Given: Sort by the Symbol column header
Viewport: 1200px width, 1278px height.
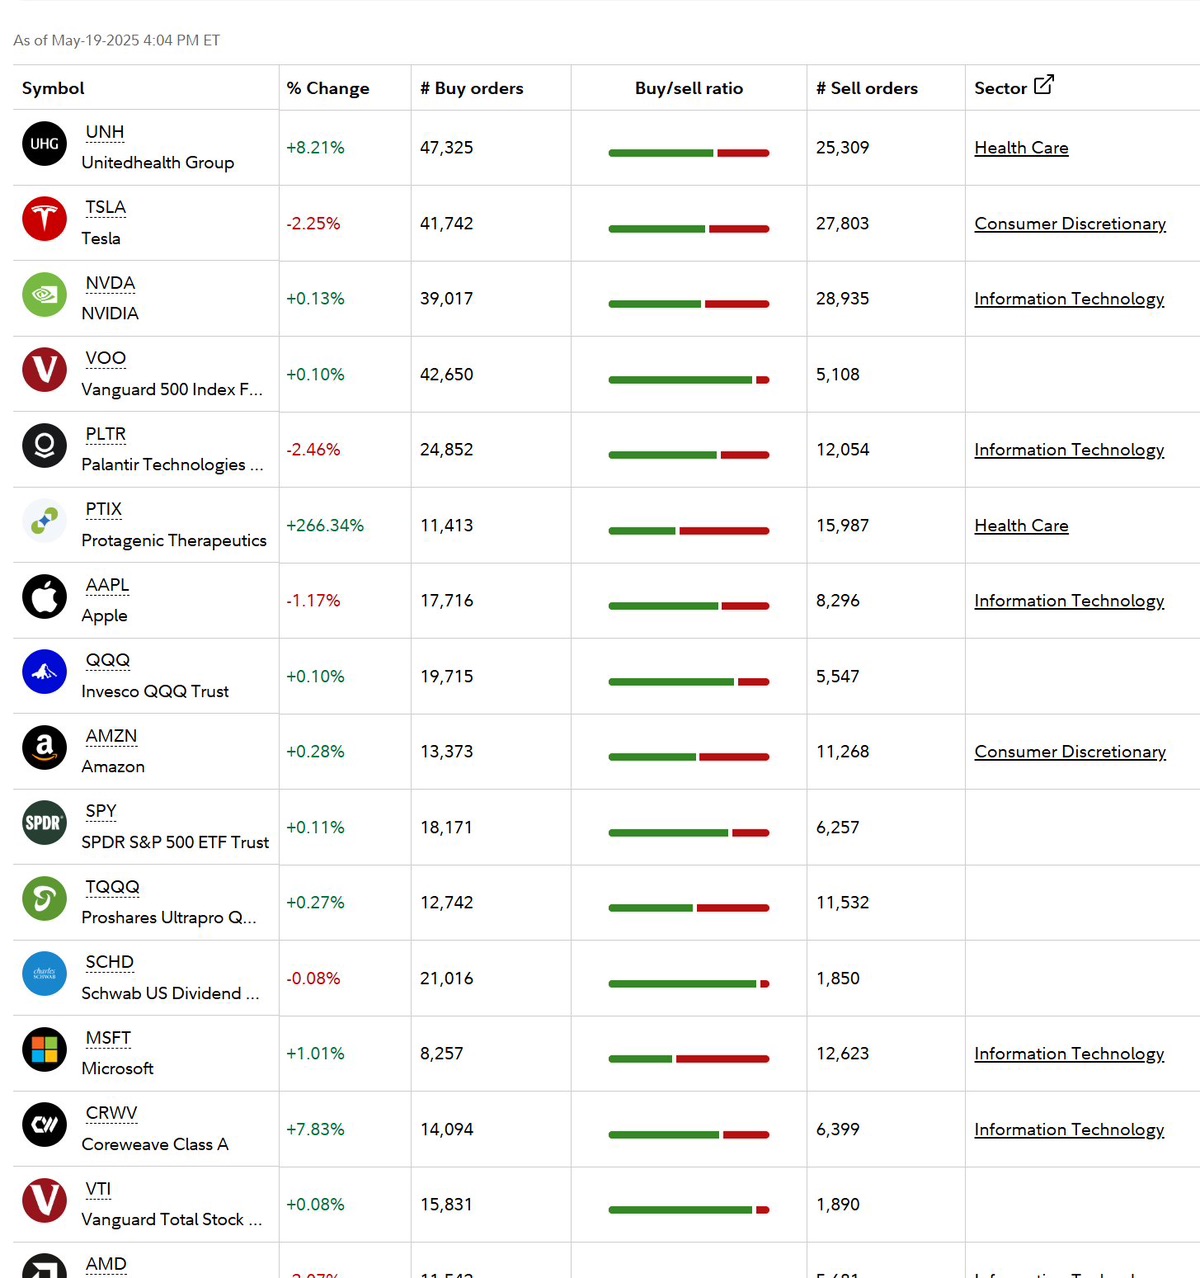Looking at the screenshot, I should click(53, 88).
